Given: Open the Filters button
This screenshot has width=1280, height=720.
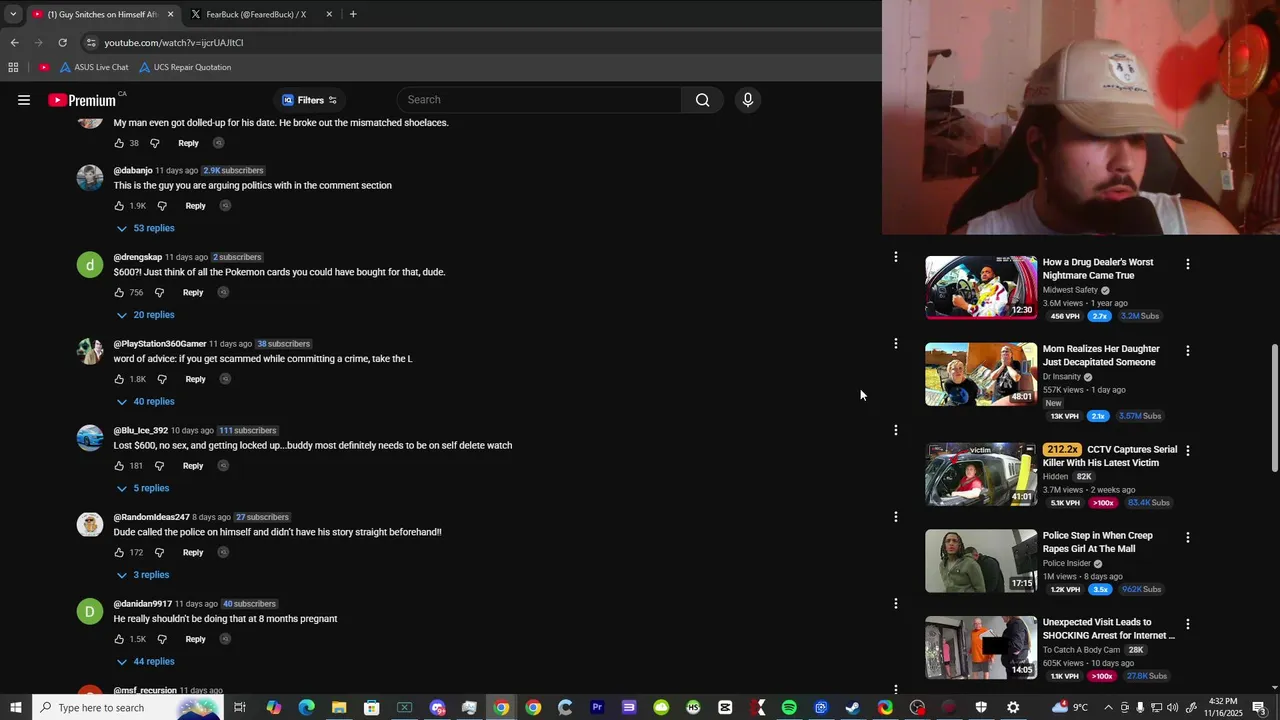Looking at the screenshot, I should pyautogui.click(x=309, y=100).
